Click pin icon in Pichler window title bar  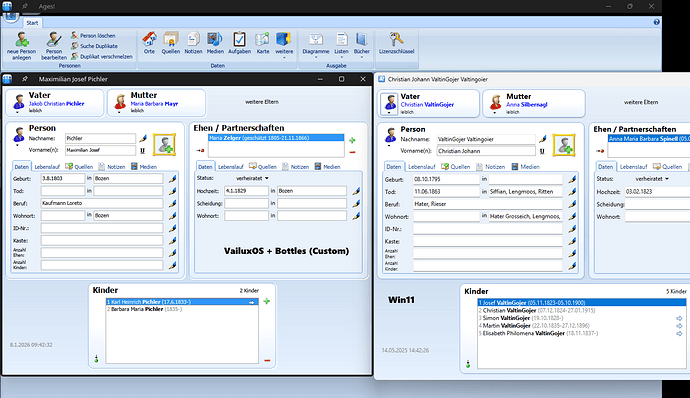click(x=25, y=79)
